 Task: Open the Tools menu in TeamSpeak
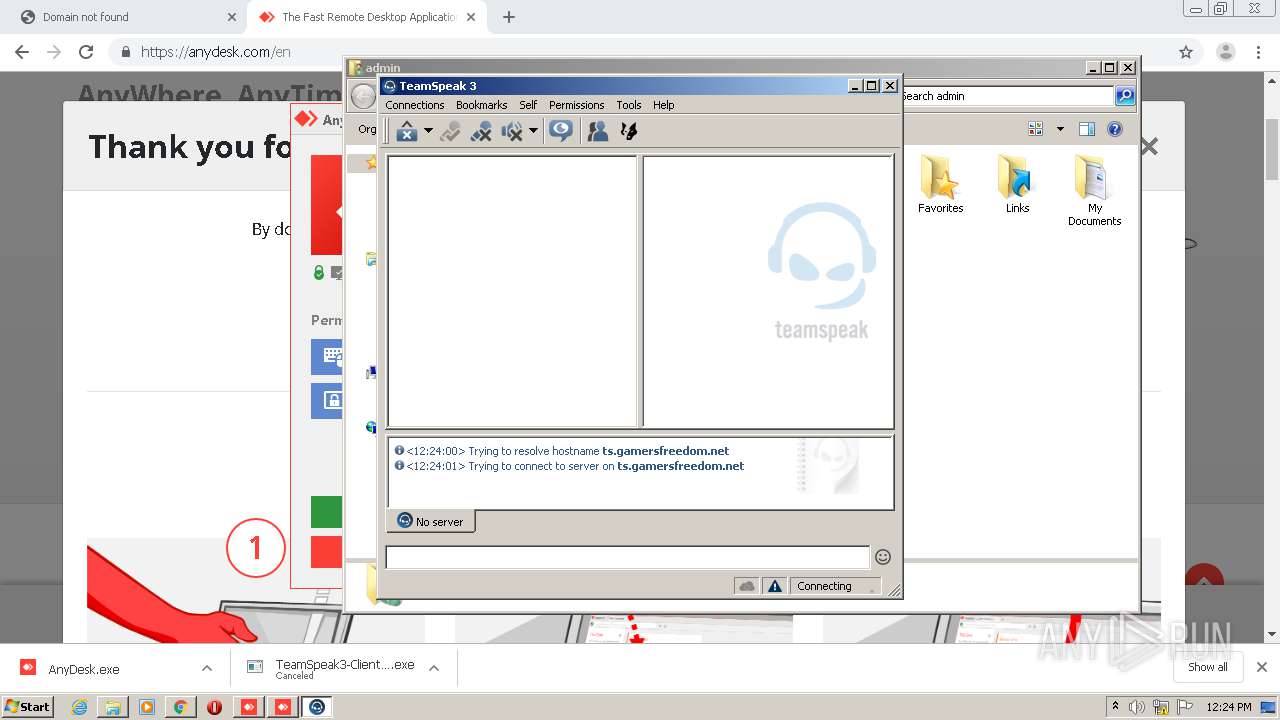tap(629, 105)
